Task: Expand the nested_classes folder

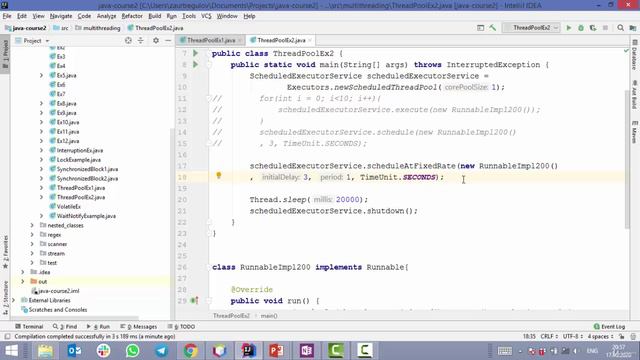Action: pos(32,225)
